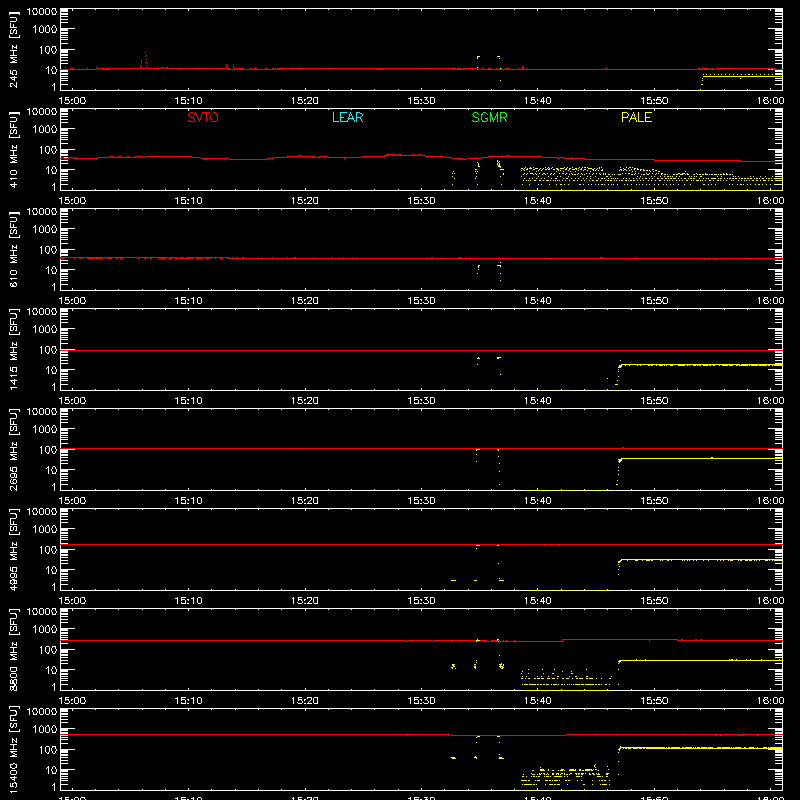Viewport: 800px width, 800px height.
Task: Click 15:30 time label below 1415 MHz plot
Action: tap(421, 401)
